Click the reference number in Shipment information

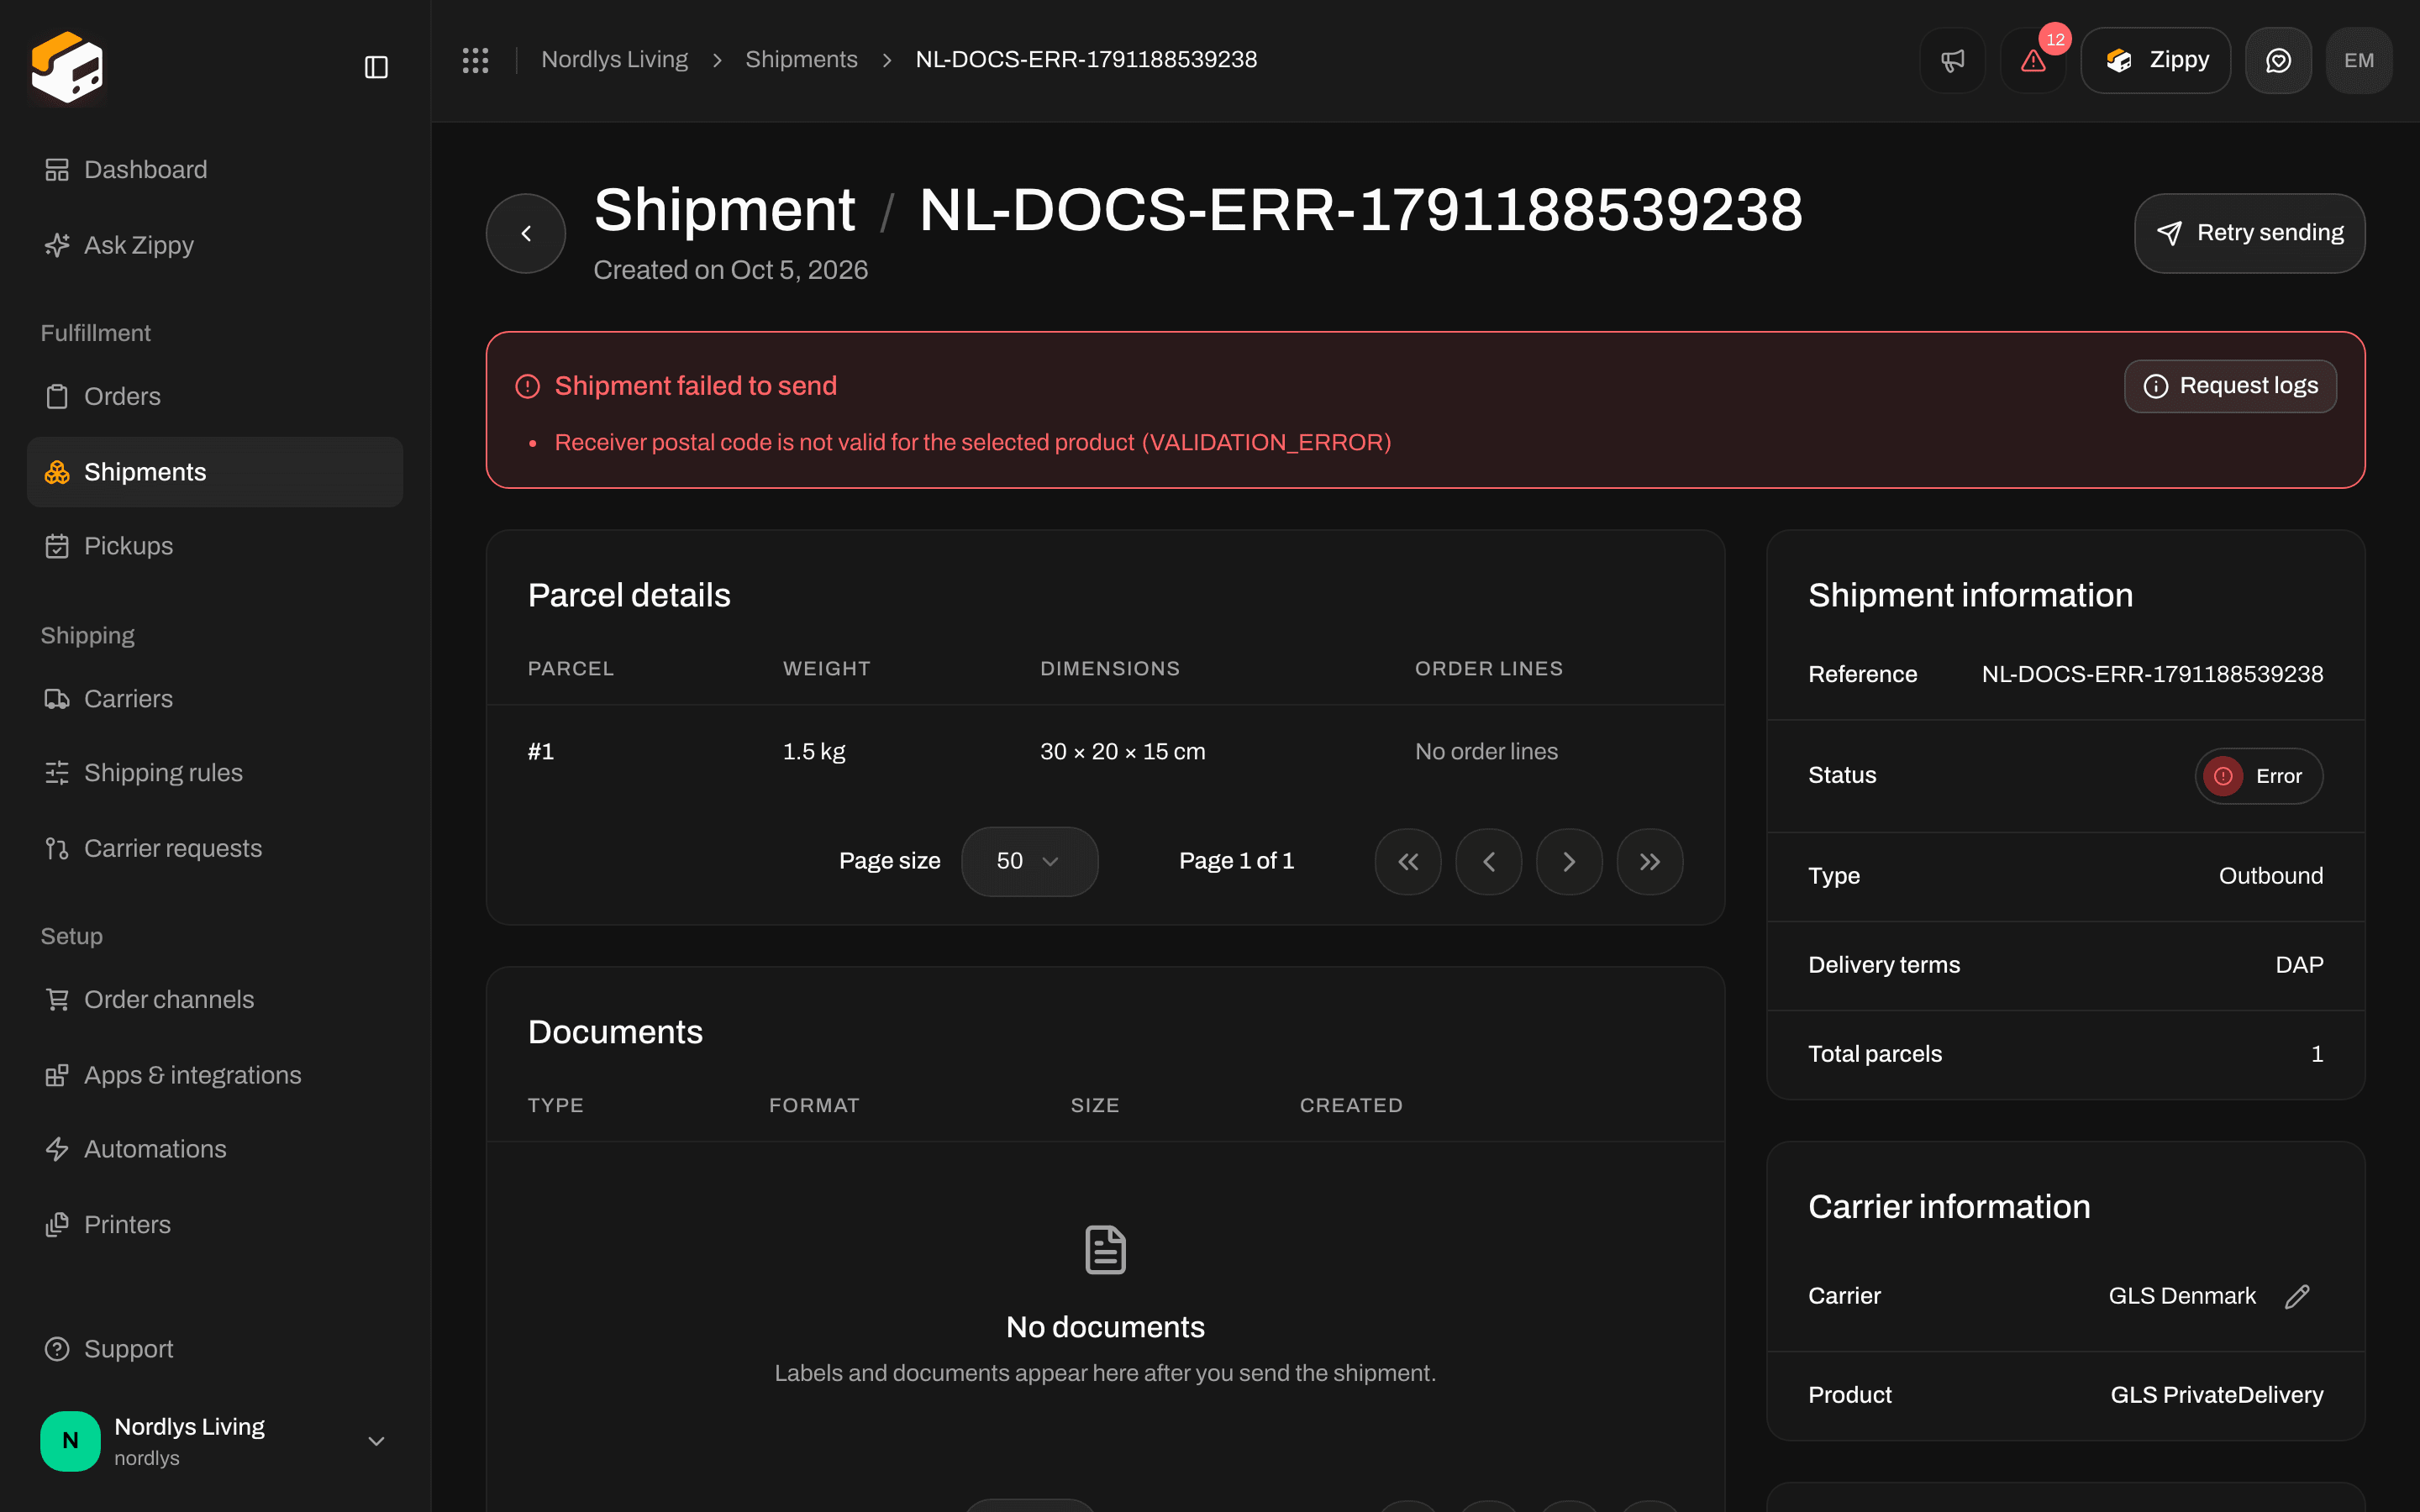(2152, 674)
